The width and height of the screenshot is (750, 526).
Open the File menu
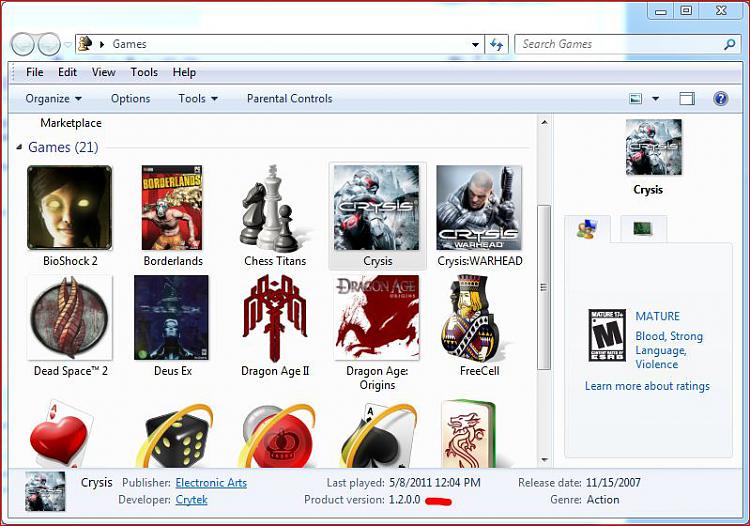tap(34, 72)
